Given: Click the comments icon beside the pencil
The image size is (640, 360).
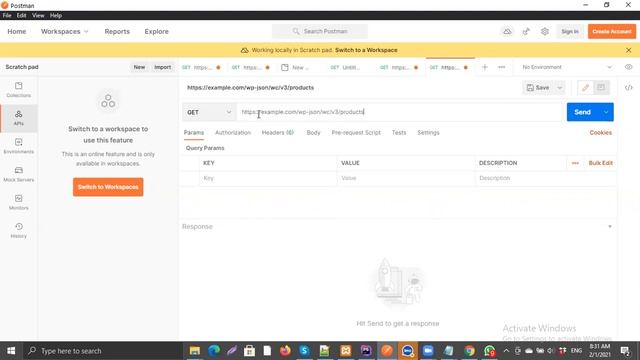Looking at the screenshot, I should (601, 88).
